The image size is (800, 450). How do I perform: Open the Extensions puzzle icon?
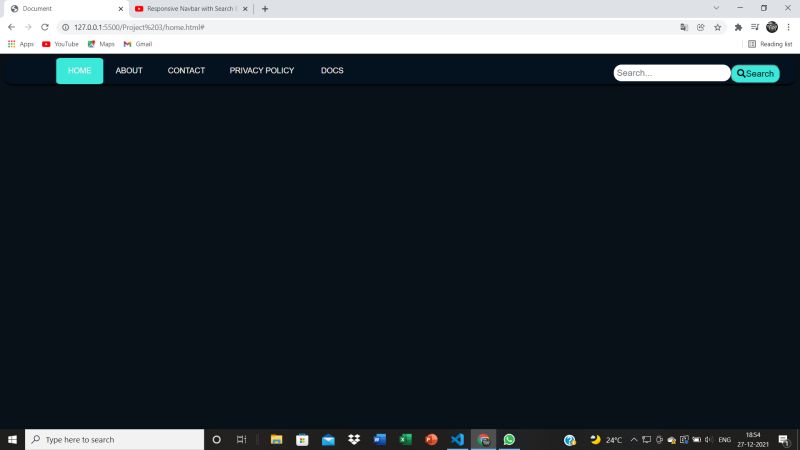pyautogui.click(x=738, y=27)
